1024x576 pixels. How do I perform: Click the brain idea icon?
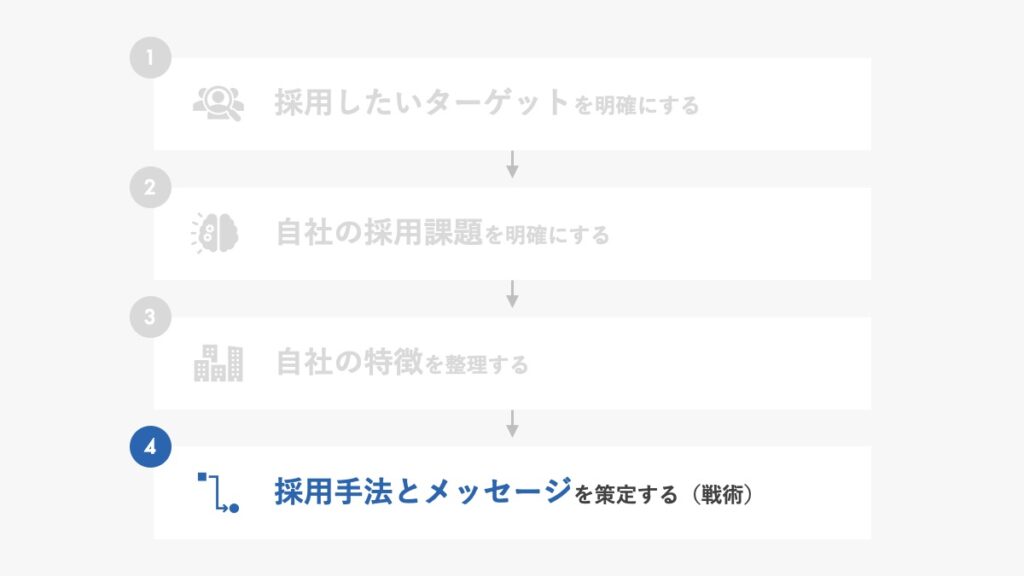(215, 232)
